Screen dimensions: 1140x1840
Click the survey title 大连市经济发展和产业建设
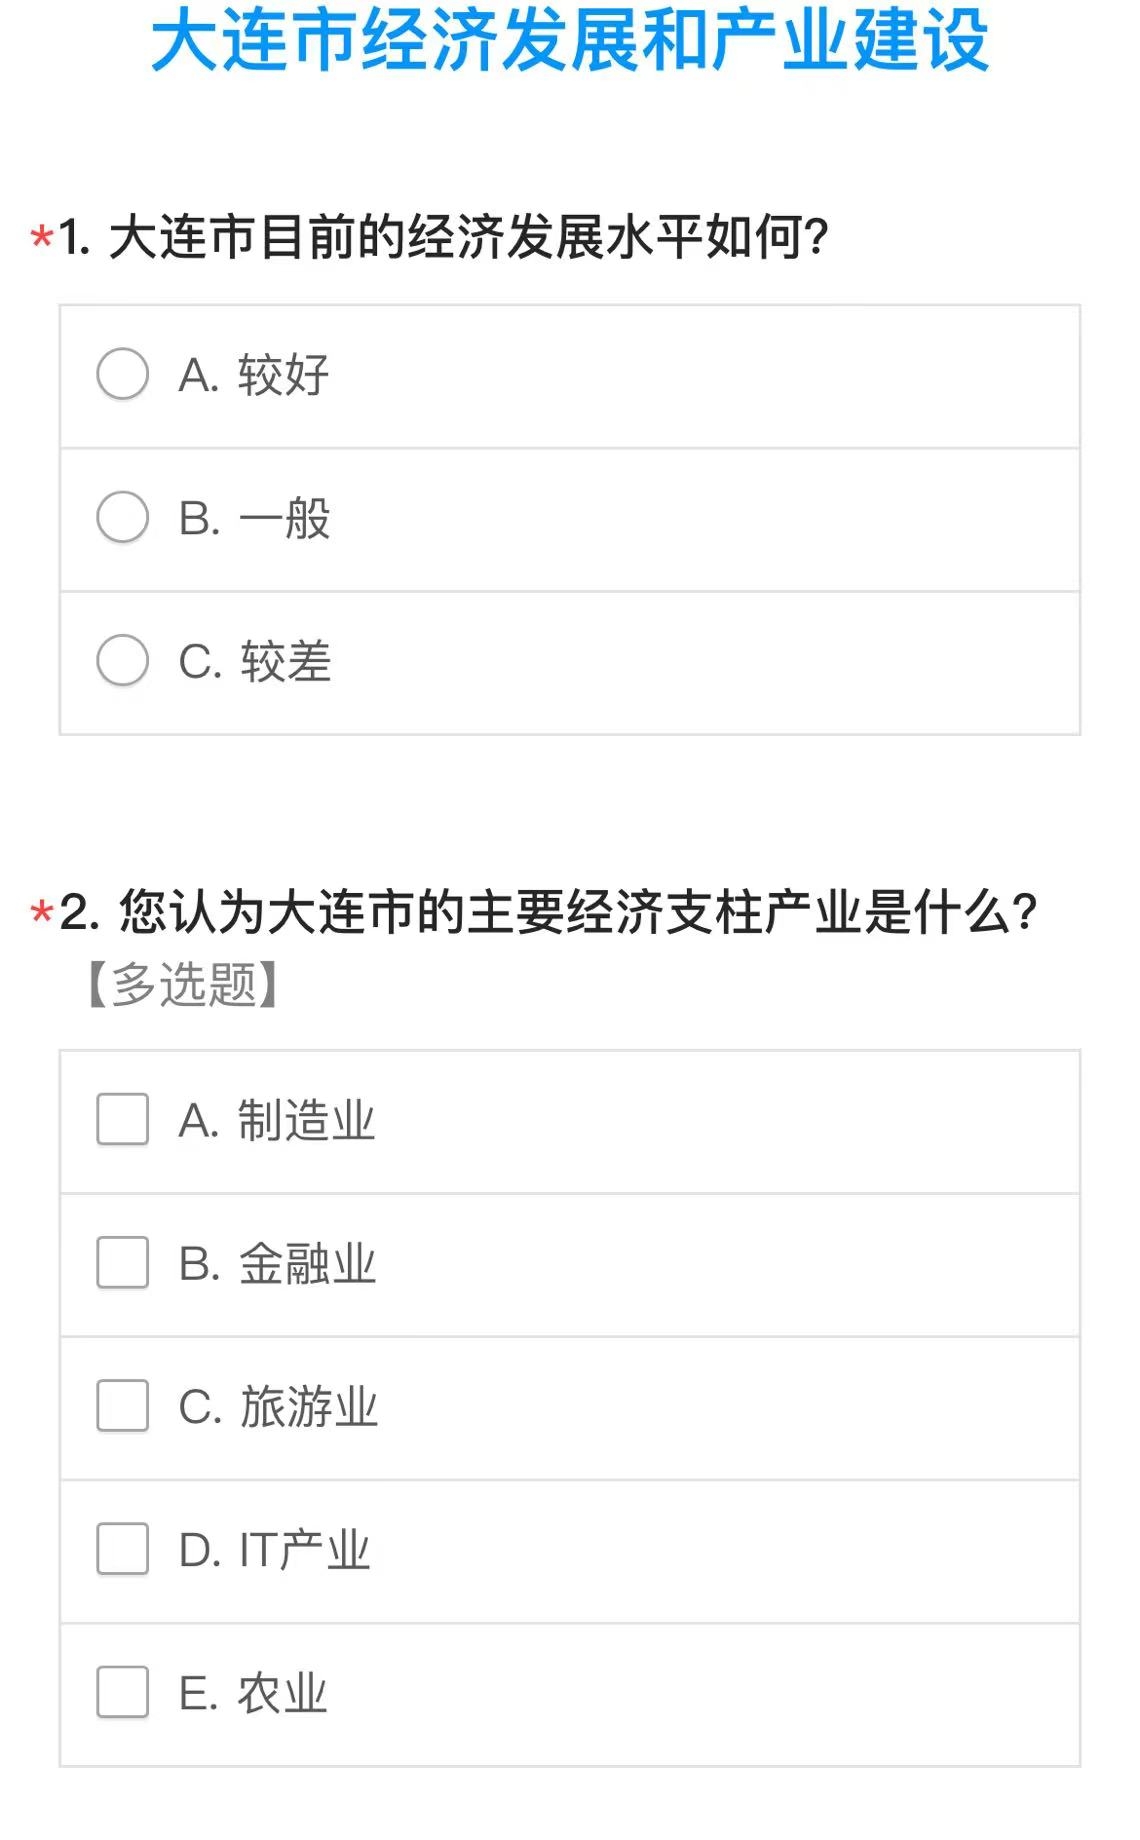pyautogui.click(x=570, y=38)
